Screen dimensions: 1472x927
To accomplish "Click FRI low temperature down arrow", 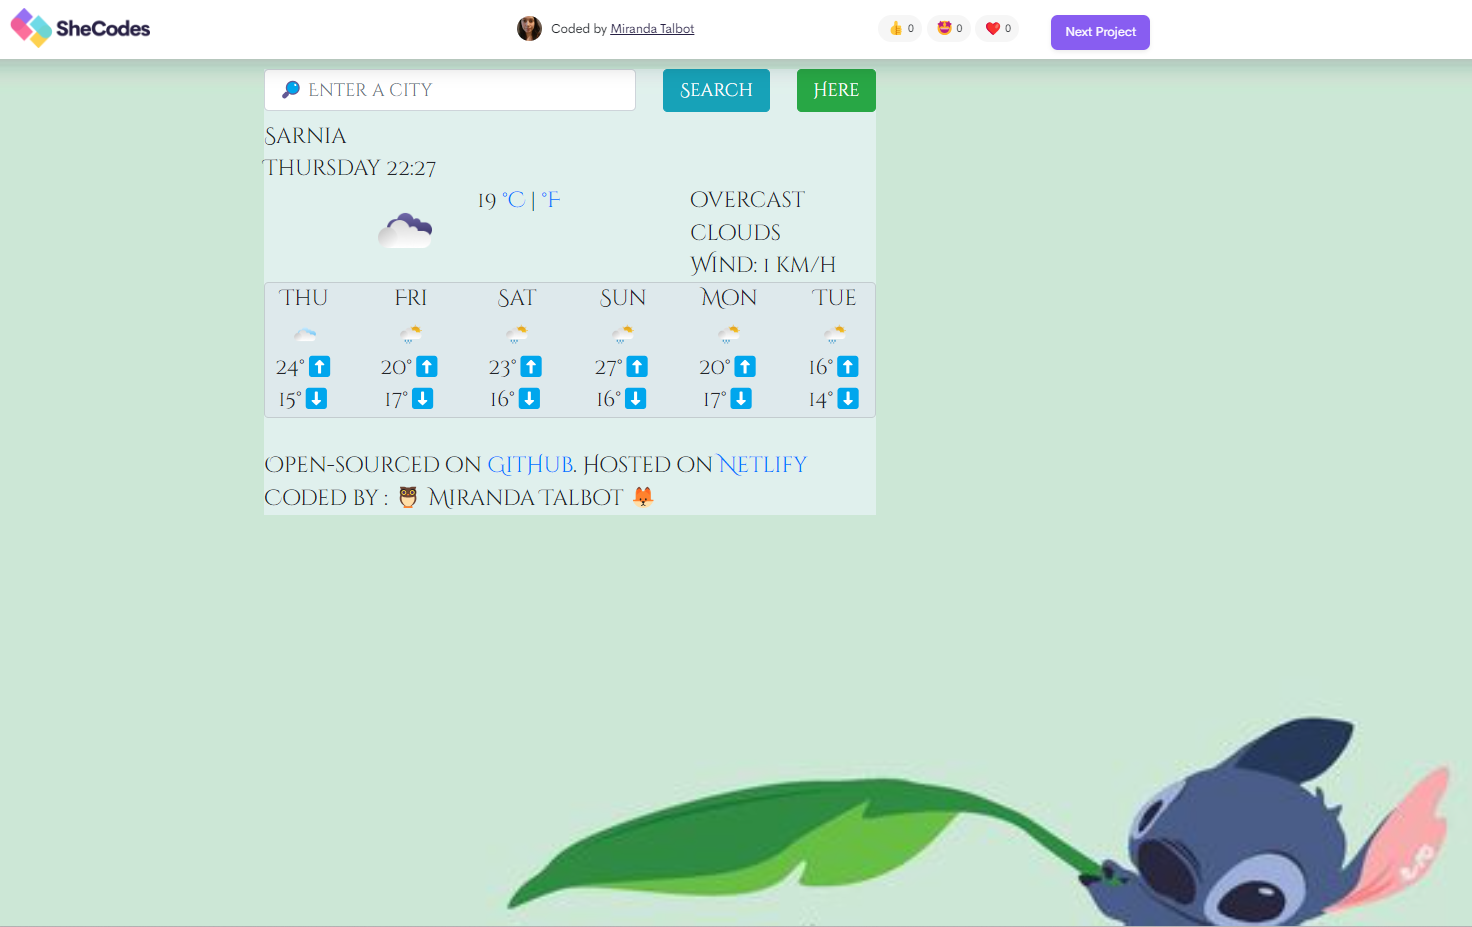I will point(423,399).
